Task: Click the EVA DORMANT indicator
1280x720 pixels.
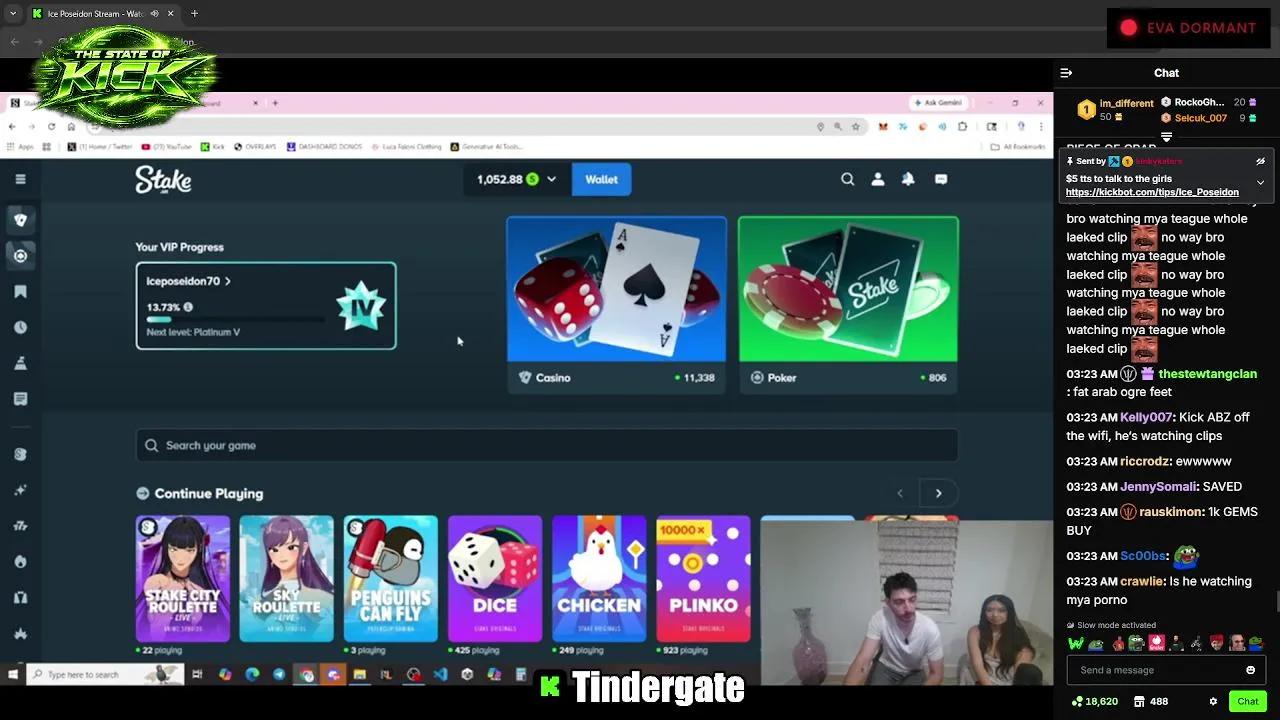Action: click(x=1188, y=28)
